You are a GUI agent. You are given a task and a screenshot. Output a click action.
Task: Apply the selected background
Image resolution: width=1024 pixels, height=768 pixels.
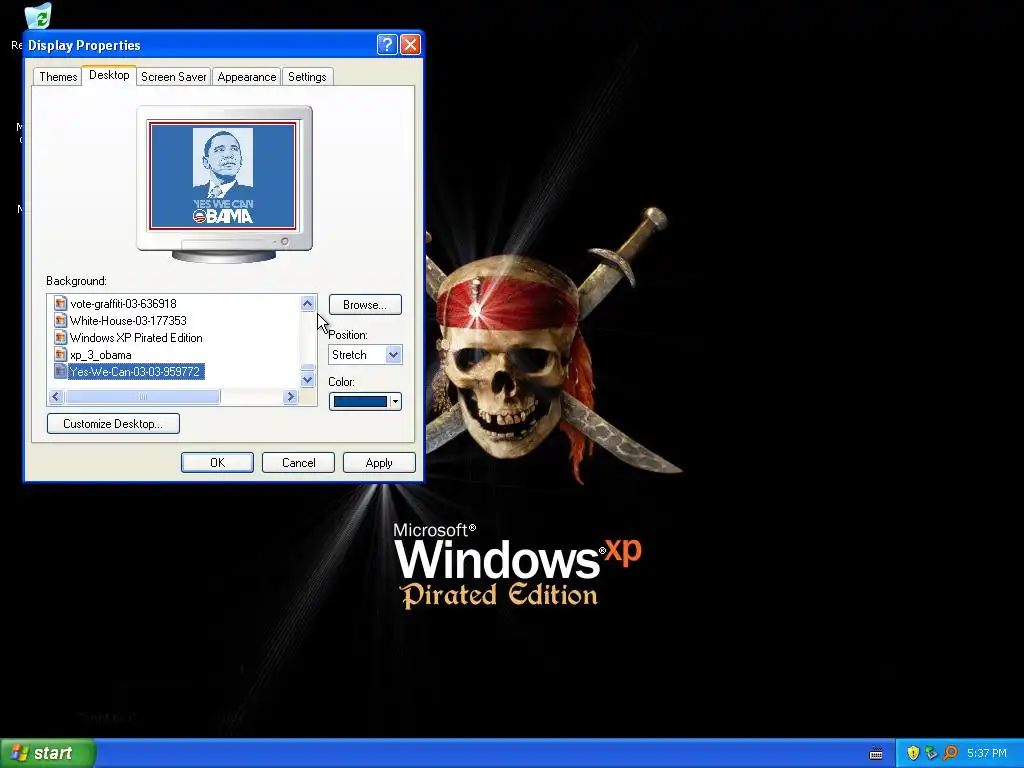pos(379,462)
